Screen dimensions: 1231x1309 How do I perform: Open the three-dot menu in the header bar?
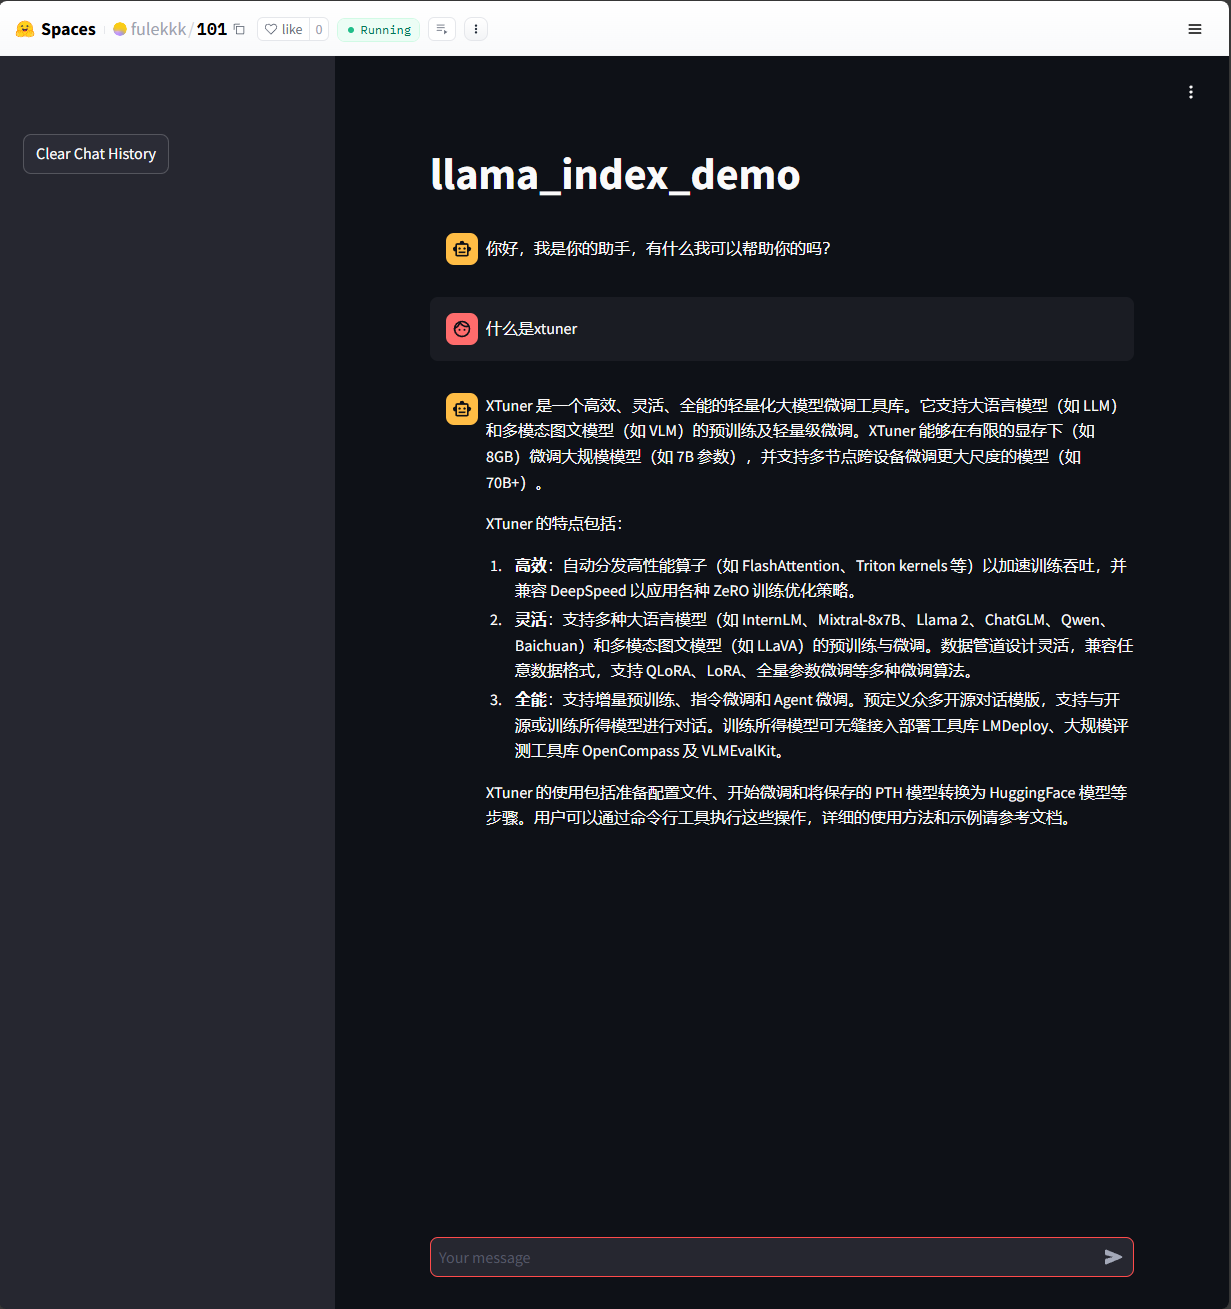pyautogui.click(x=475, y=29)
